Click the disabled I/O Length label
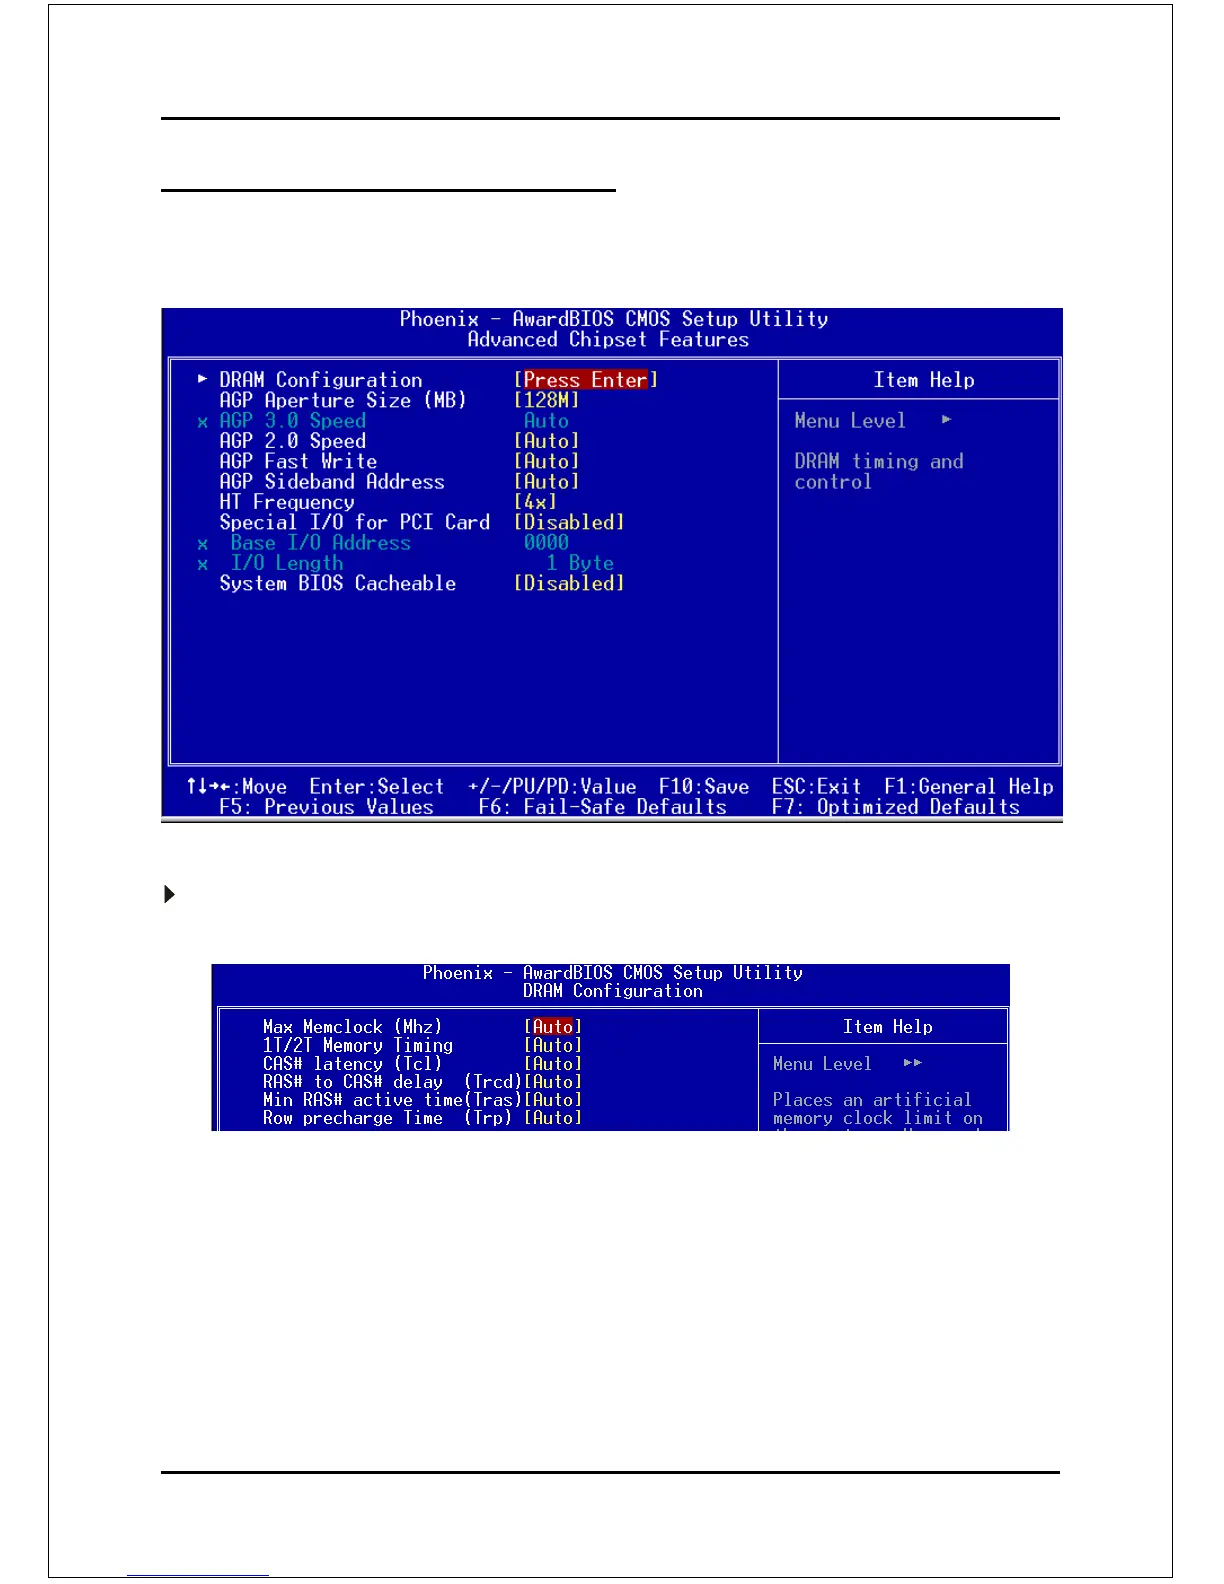 (x=287, y=563)
